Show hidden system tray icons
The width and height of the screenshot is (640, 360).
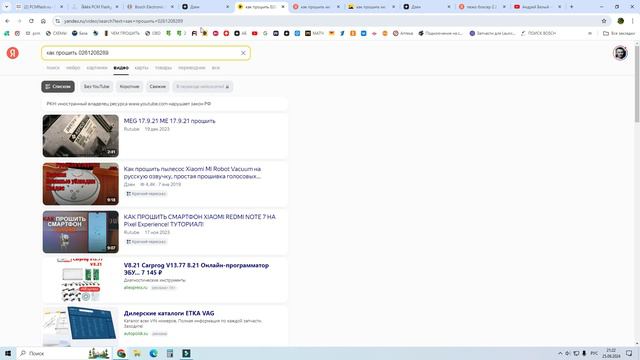click(x=560, y=353)
